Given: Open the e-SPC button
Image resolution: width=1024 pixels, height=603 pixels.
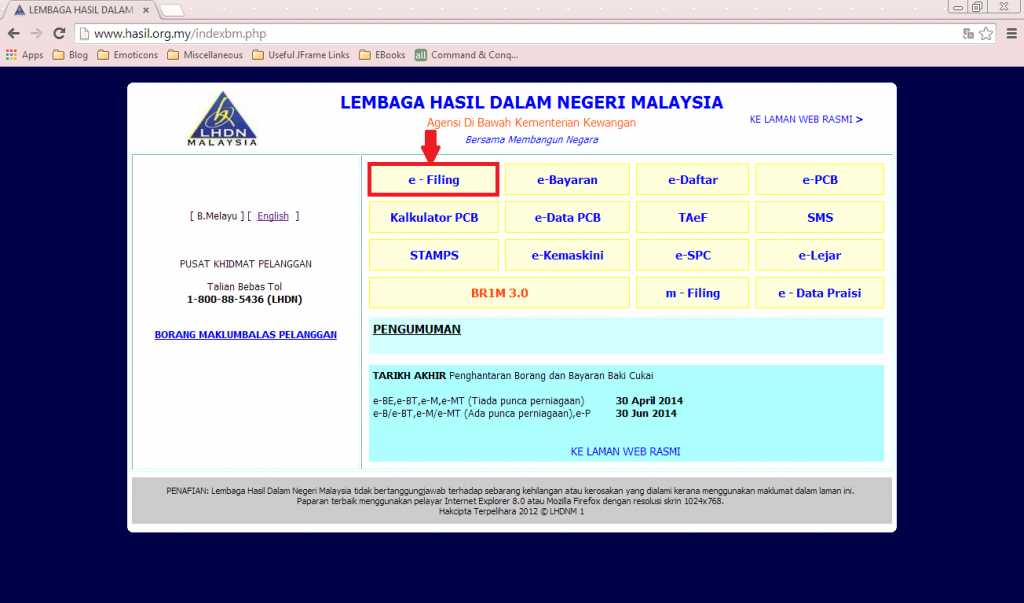Looking at the screenshot, I should (x=692, y=255).
